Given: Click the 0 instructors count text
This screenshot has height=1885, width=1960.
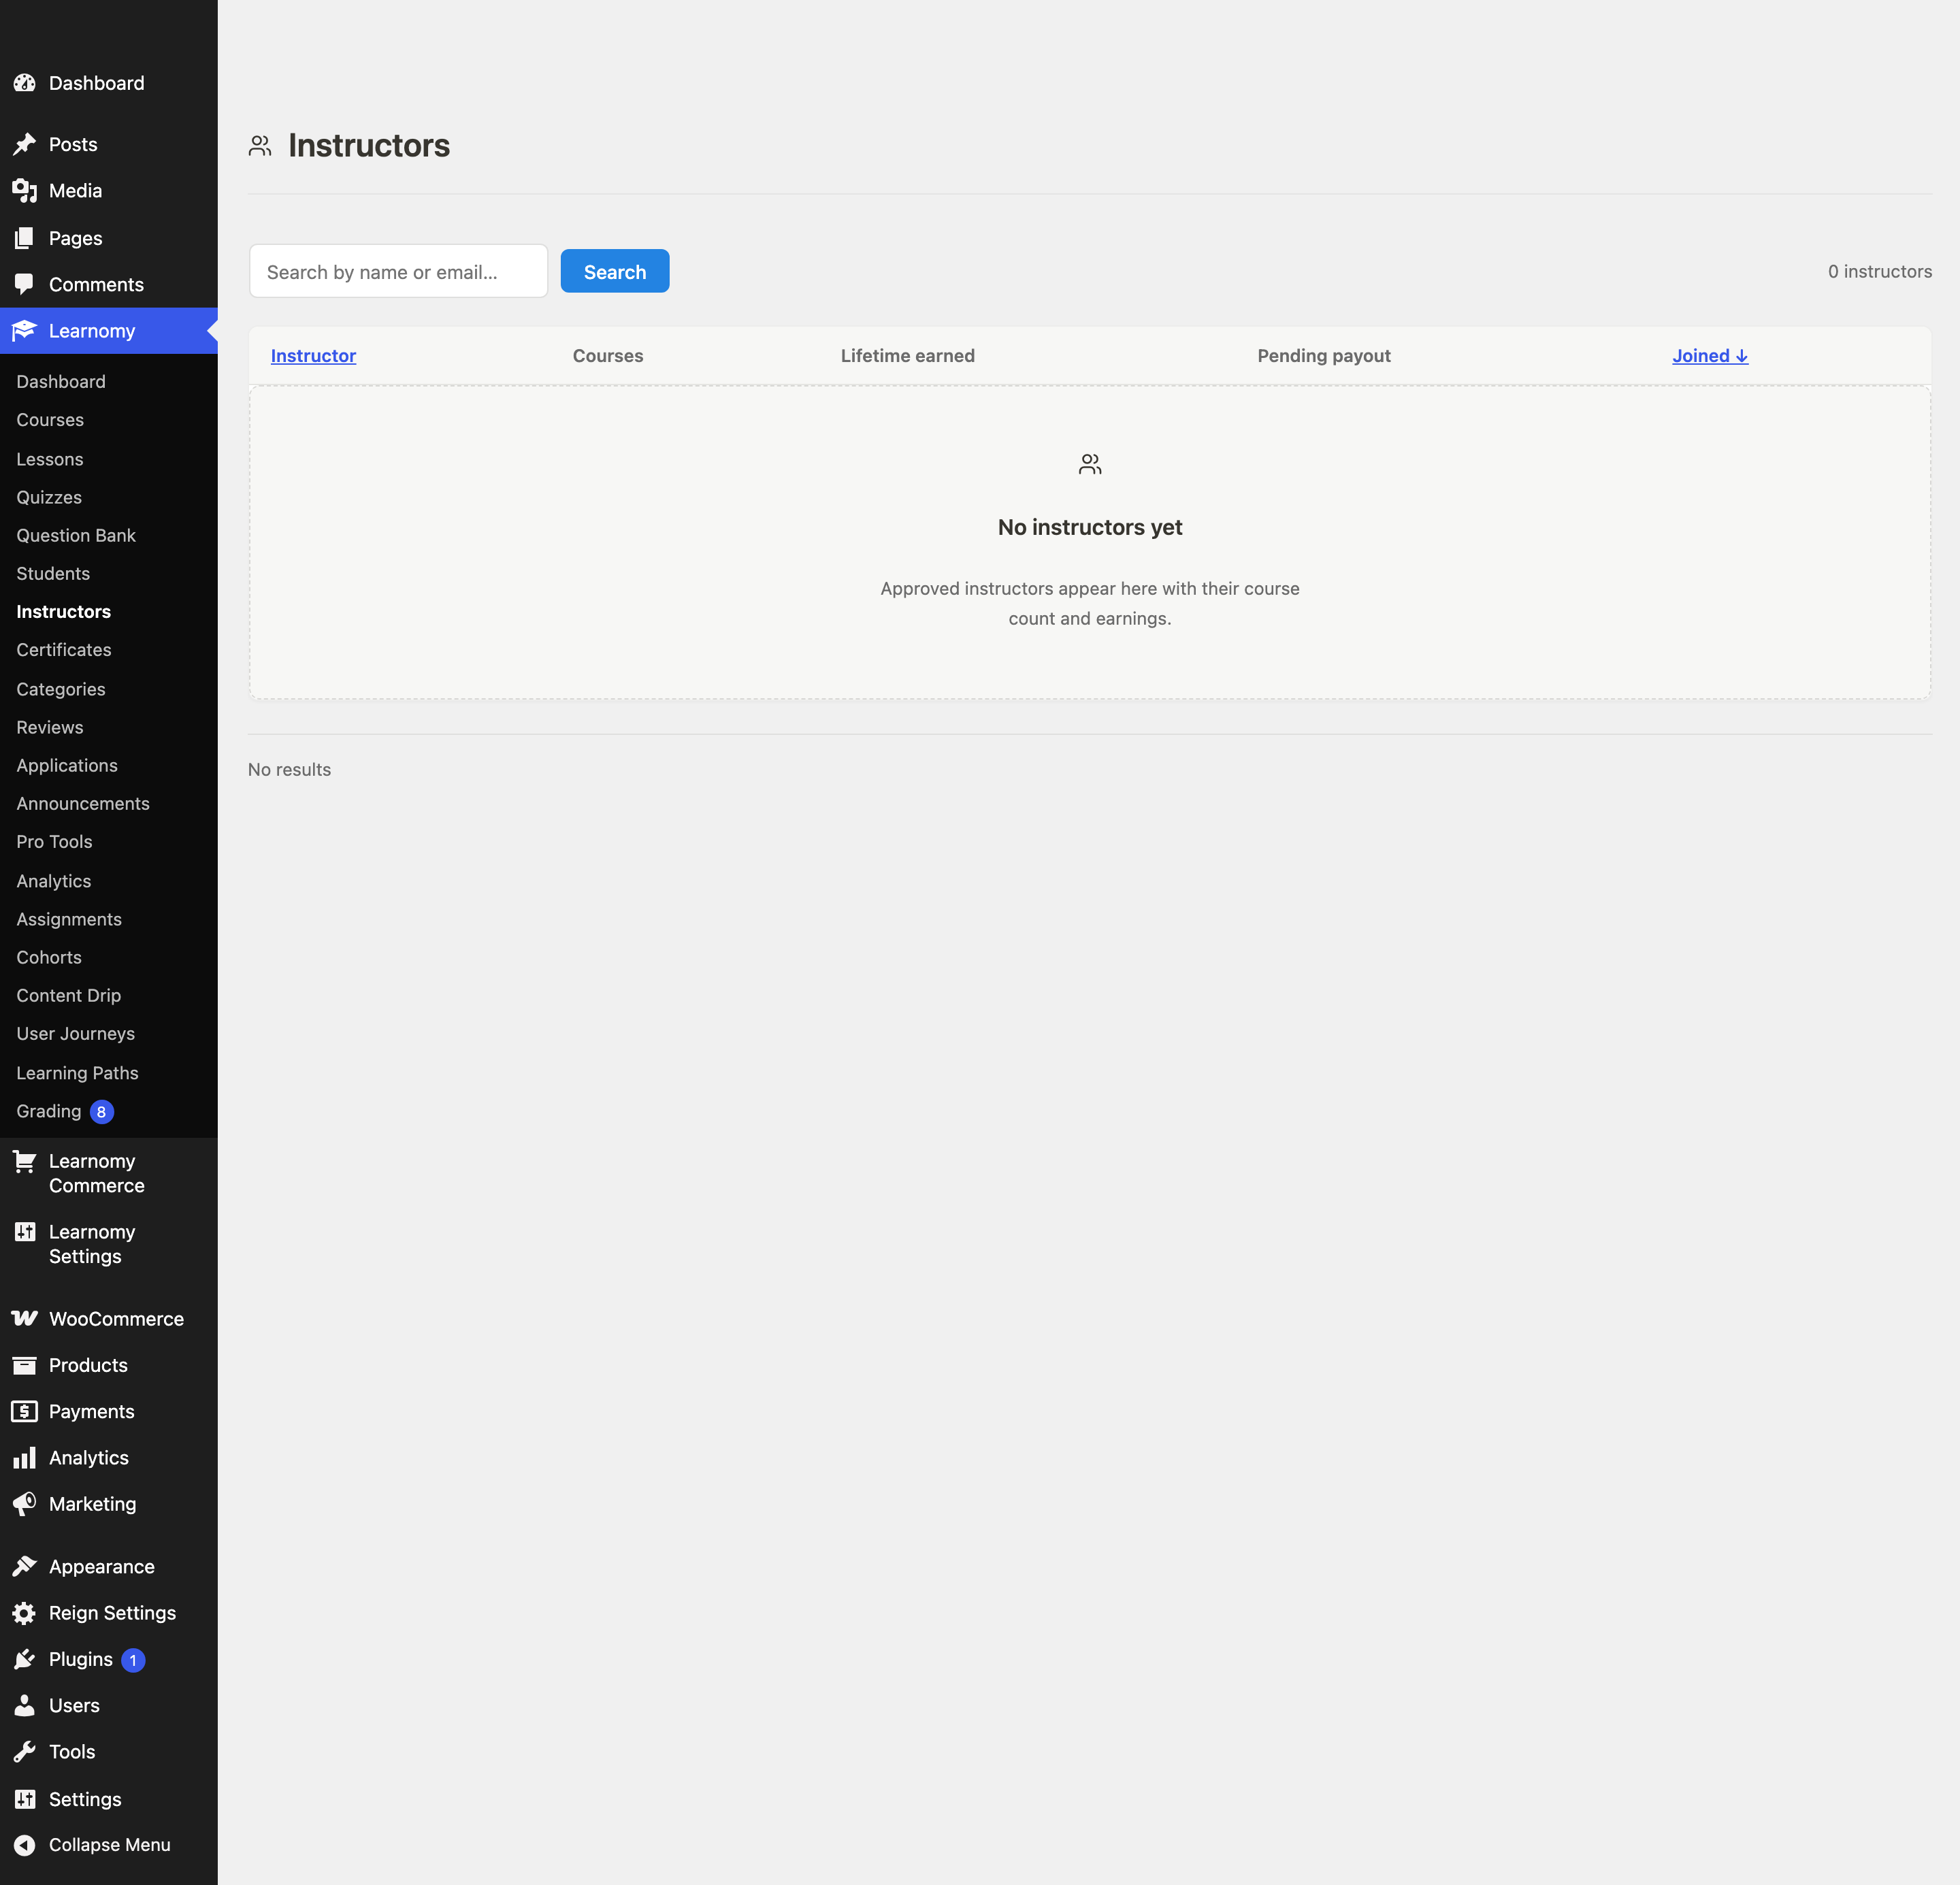Looking at the screenshot, I should tap(1880, 271).
